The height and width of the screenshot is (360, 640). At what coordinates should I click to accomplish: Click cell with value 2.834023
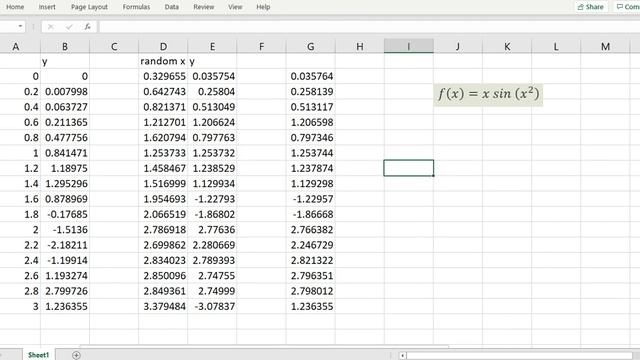[163, 260]
